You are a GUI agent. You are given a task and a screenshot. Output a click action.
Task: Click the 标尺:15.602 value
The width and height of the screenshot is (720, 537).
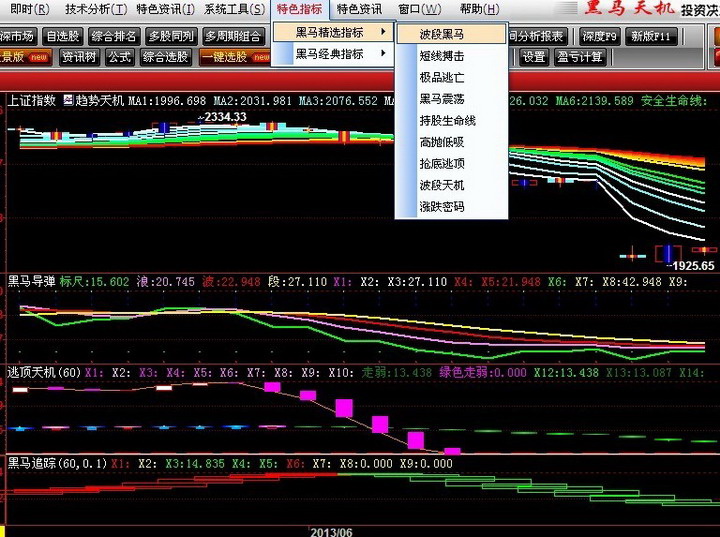click(94, 282)
